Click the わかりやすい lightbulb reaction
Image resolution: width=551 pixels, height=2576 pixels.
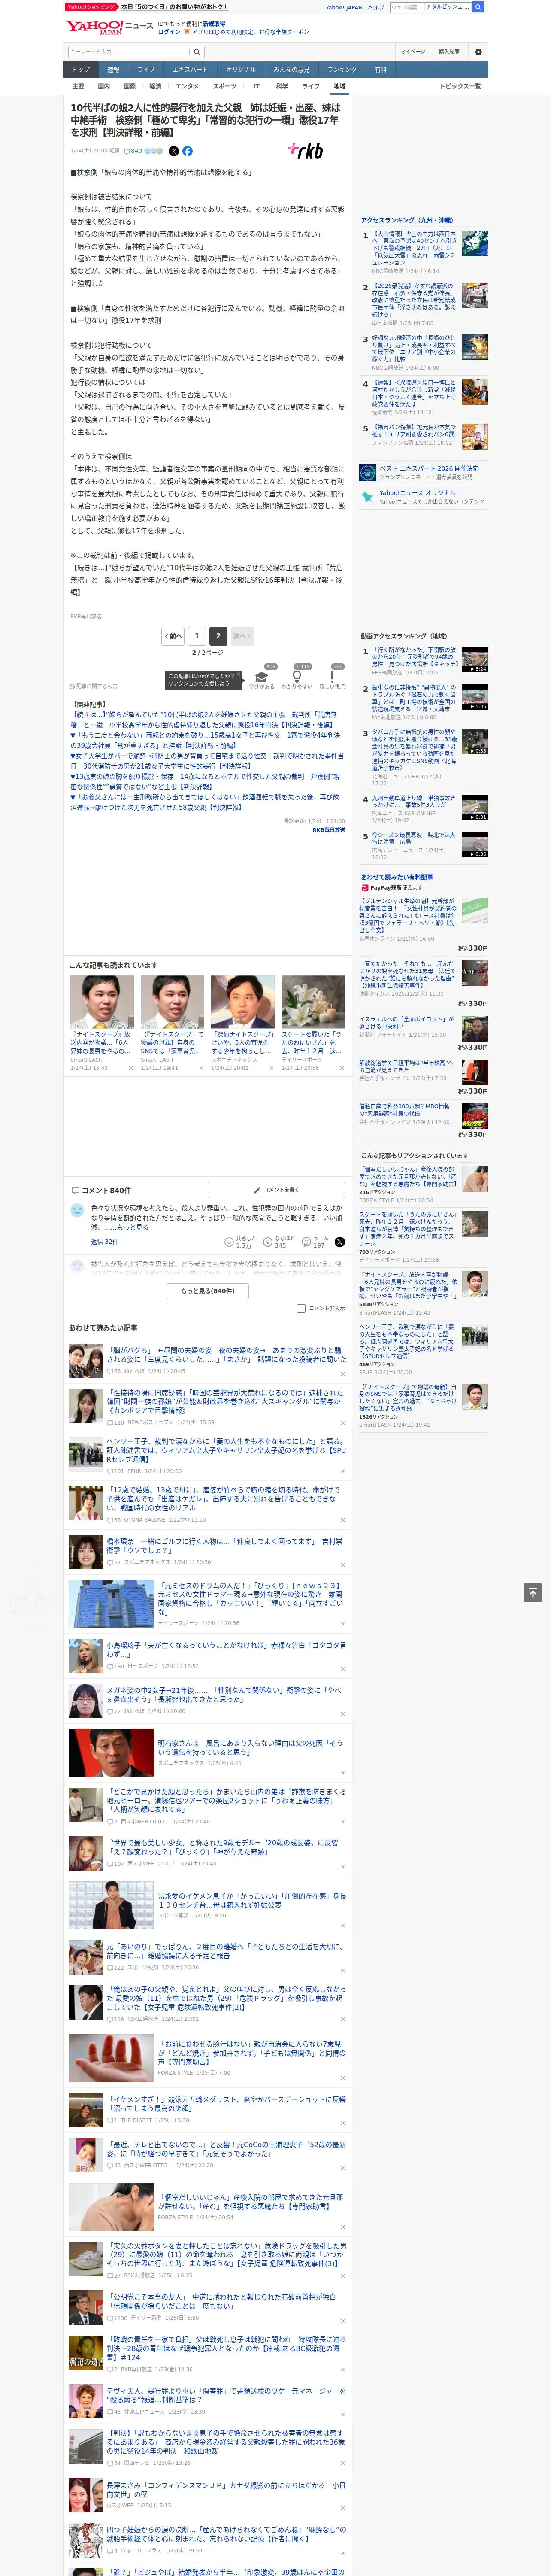297,677
